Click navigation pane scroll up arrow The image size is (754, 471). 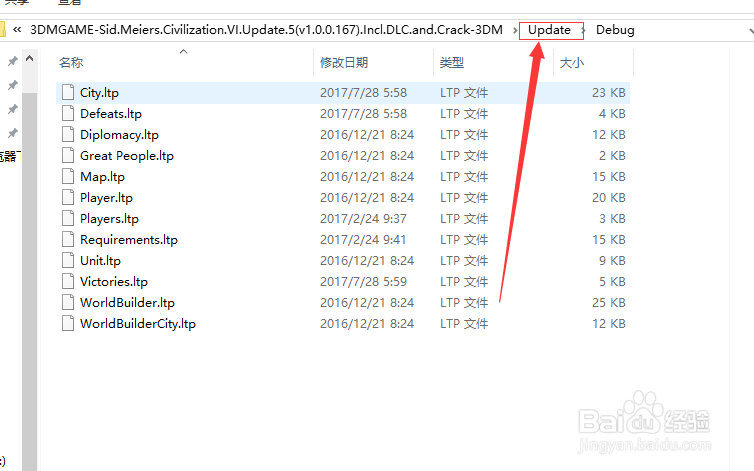(29, 59)
